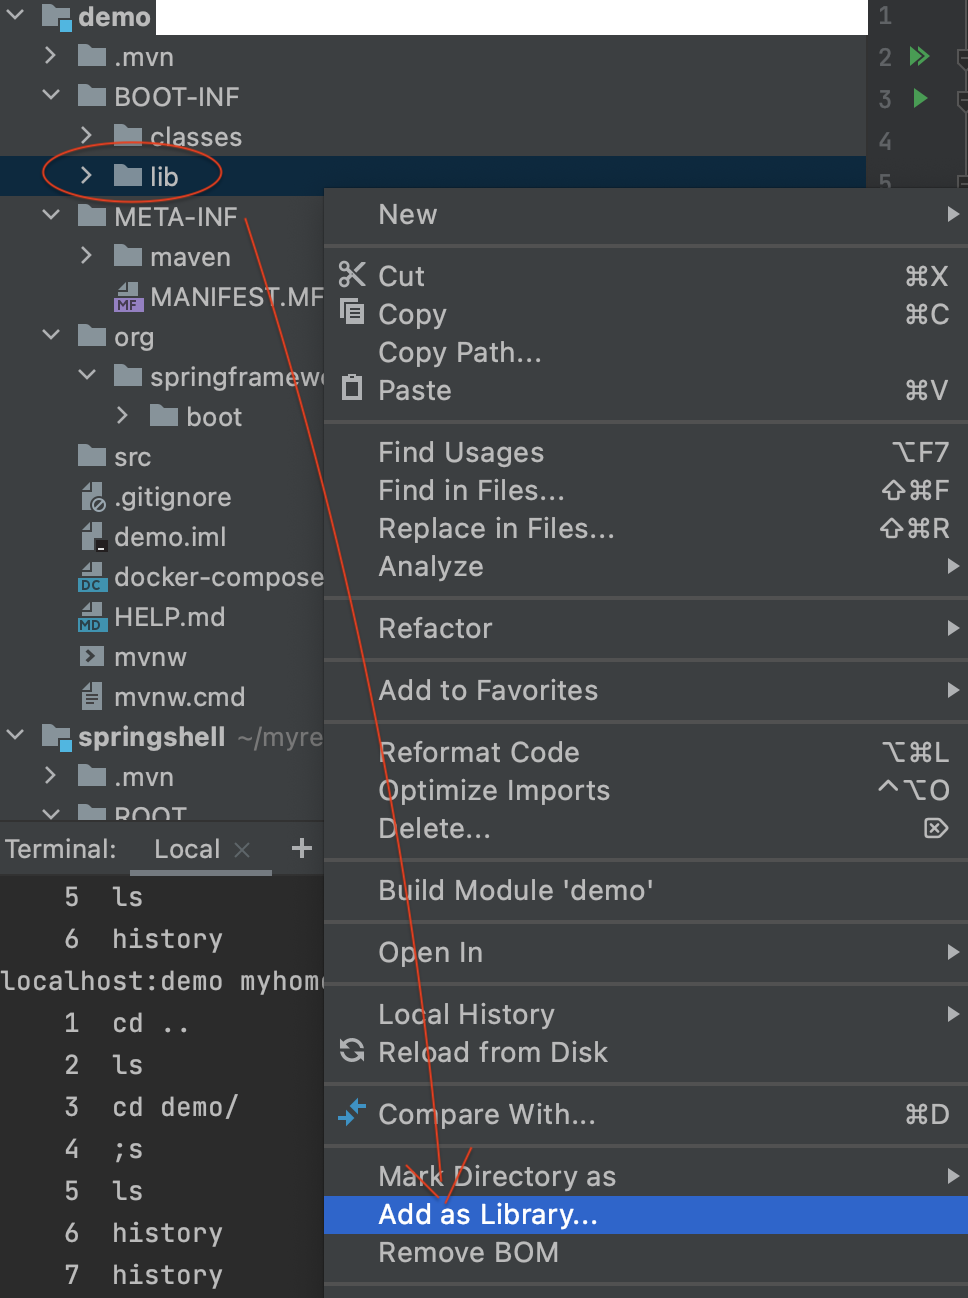Click the Cut scissors icon

(x=352, y=275)
